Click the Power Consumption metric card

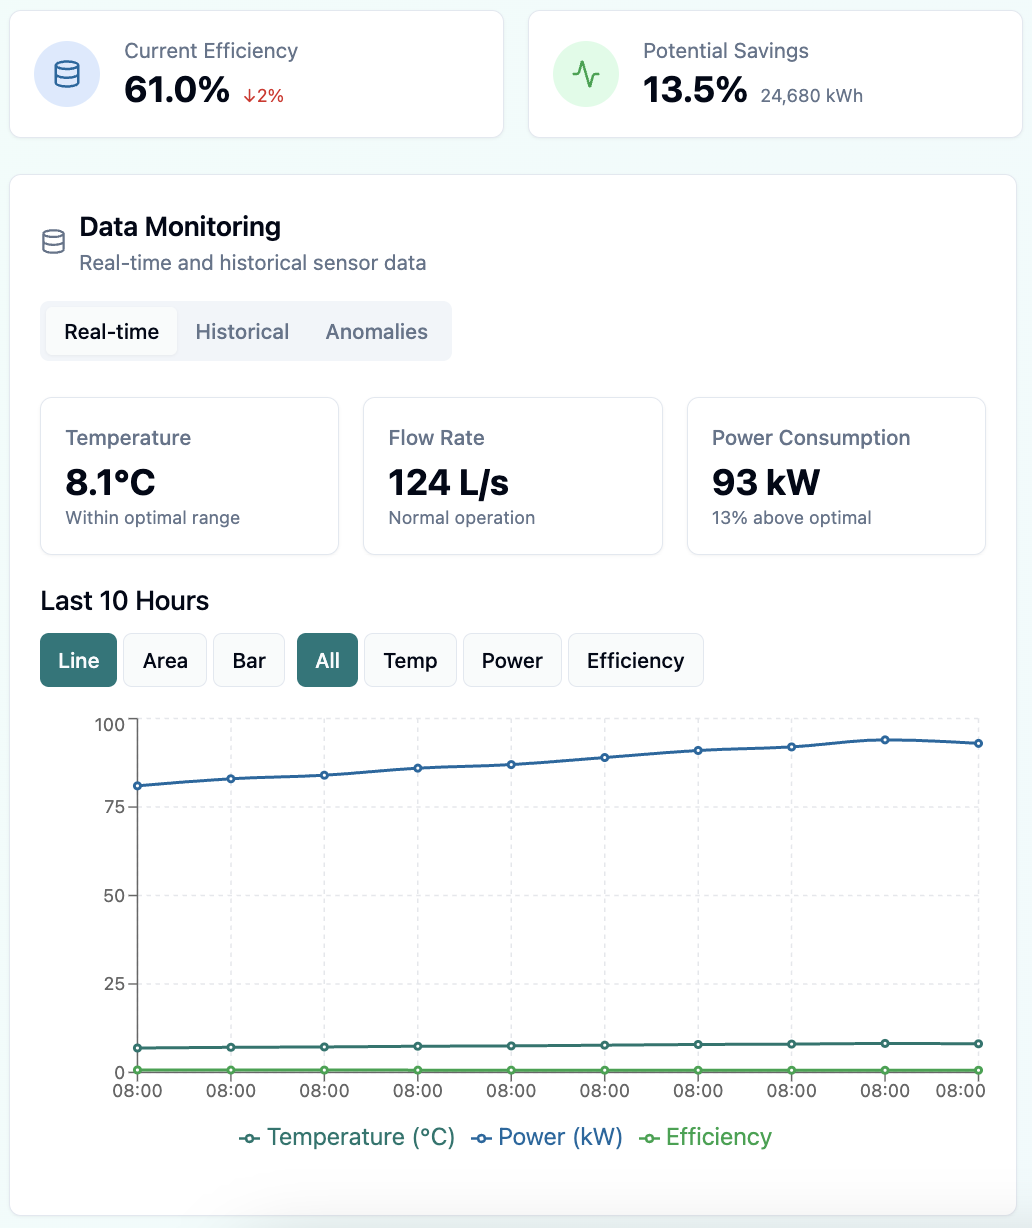(x=836, y=476)
